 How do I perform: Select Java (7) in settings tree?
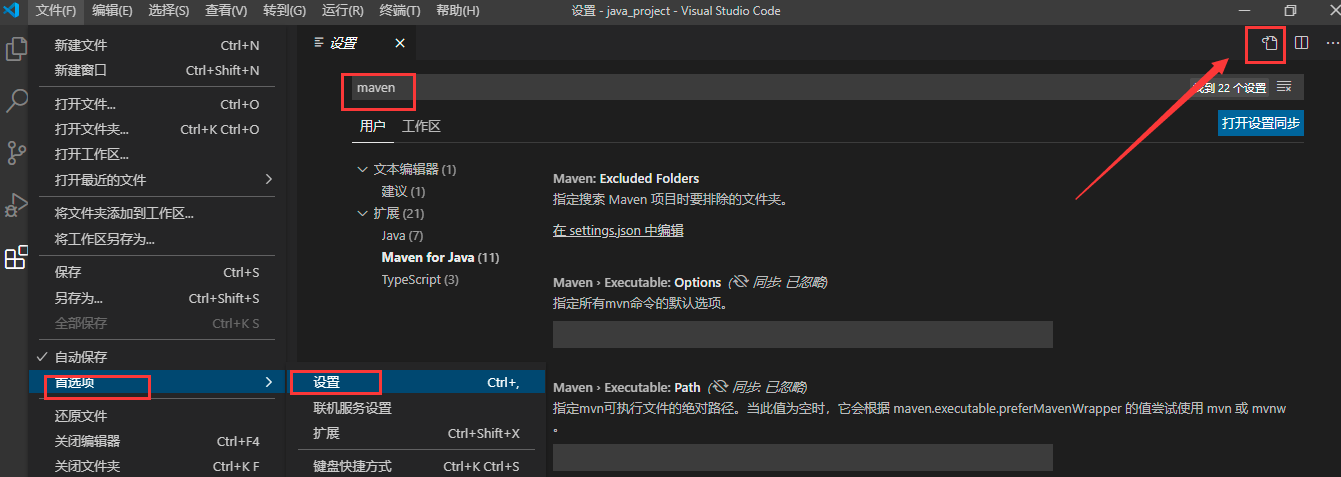point(402,235)
